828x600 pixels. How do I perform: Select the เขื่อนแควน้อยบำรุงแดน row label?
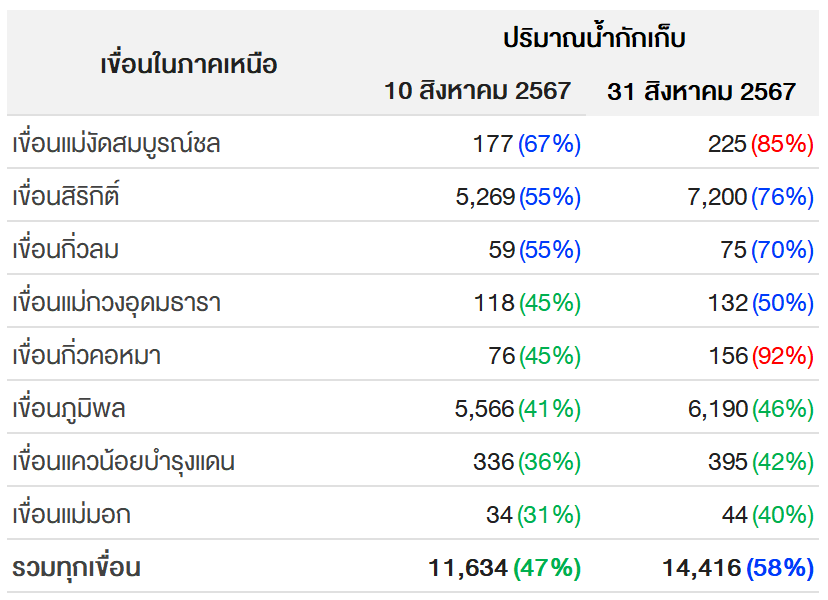pyautogui.click(x=123, y=461)
